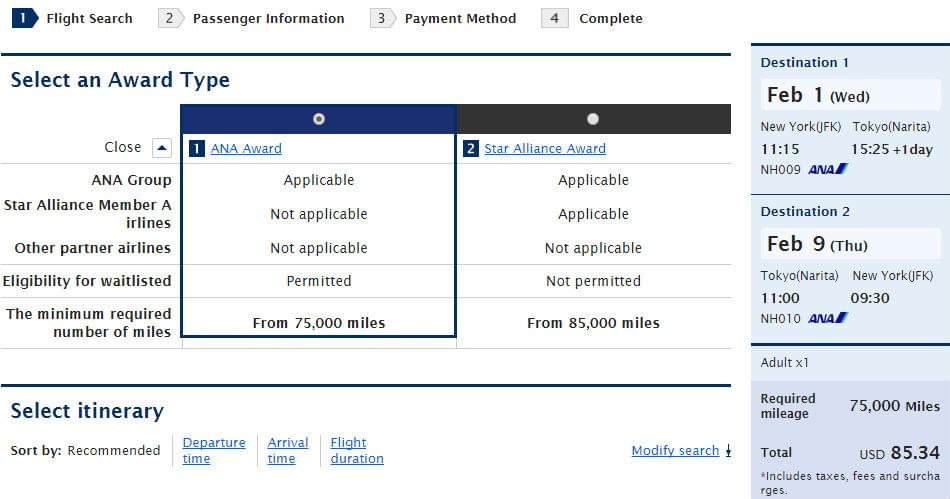Click the Feb 1 (Wed) date box
The image size is (950, 499).
tap(850, 96)
